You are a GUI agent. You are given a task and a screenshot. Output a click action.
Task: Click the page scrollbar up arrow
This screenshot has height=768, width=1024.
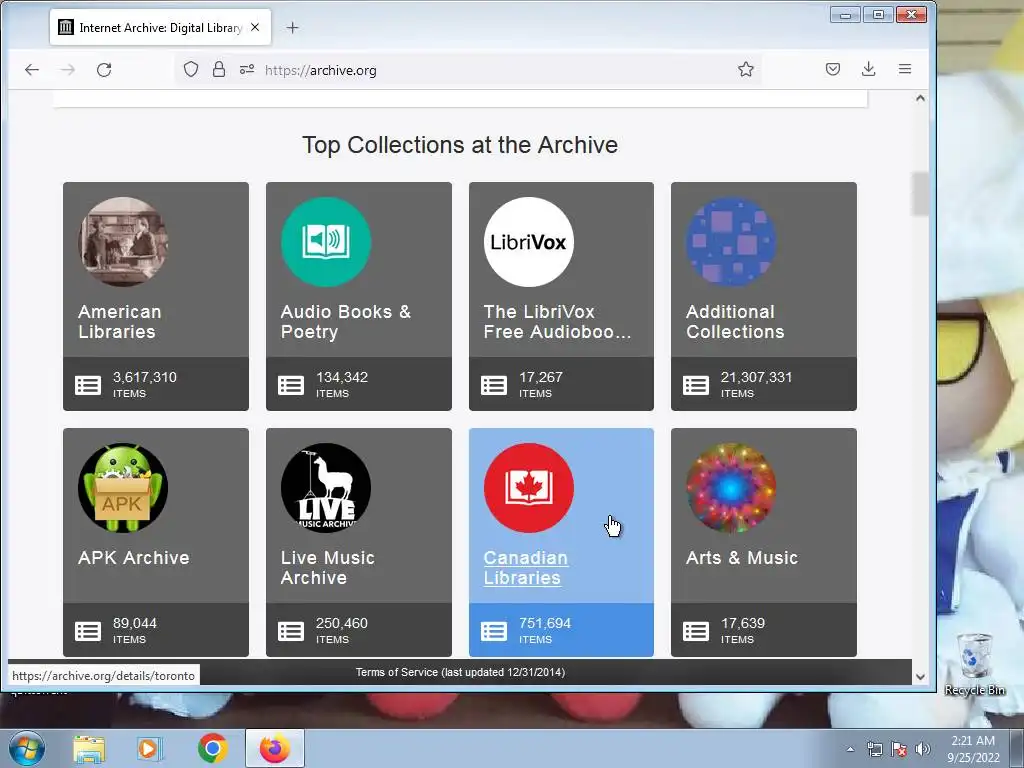tap(920, 98)
